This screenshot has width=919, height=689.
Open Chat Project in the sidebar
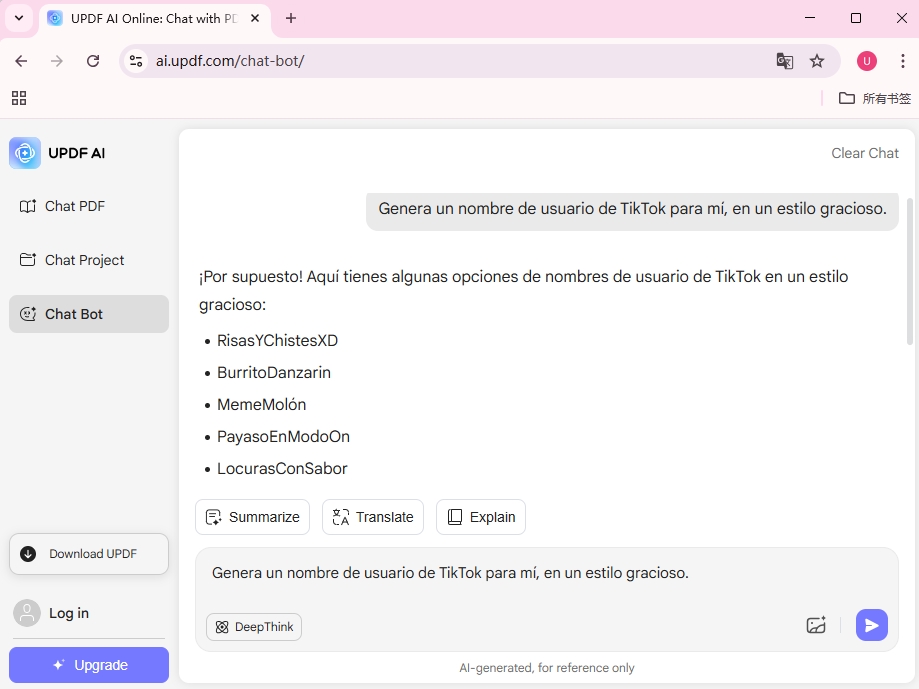[89, 260]
